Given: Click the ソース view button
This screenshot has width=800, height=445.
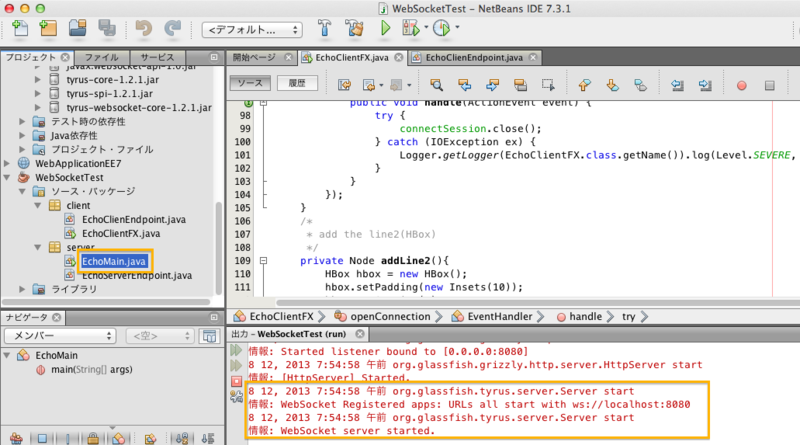Looking at the screenshot, I should [249, 83].
